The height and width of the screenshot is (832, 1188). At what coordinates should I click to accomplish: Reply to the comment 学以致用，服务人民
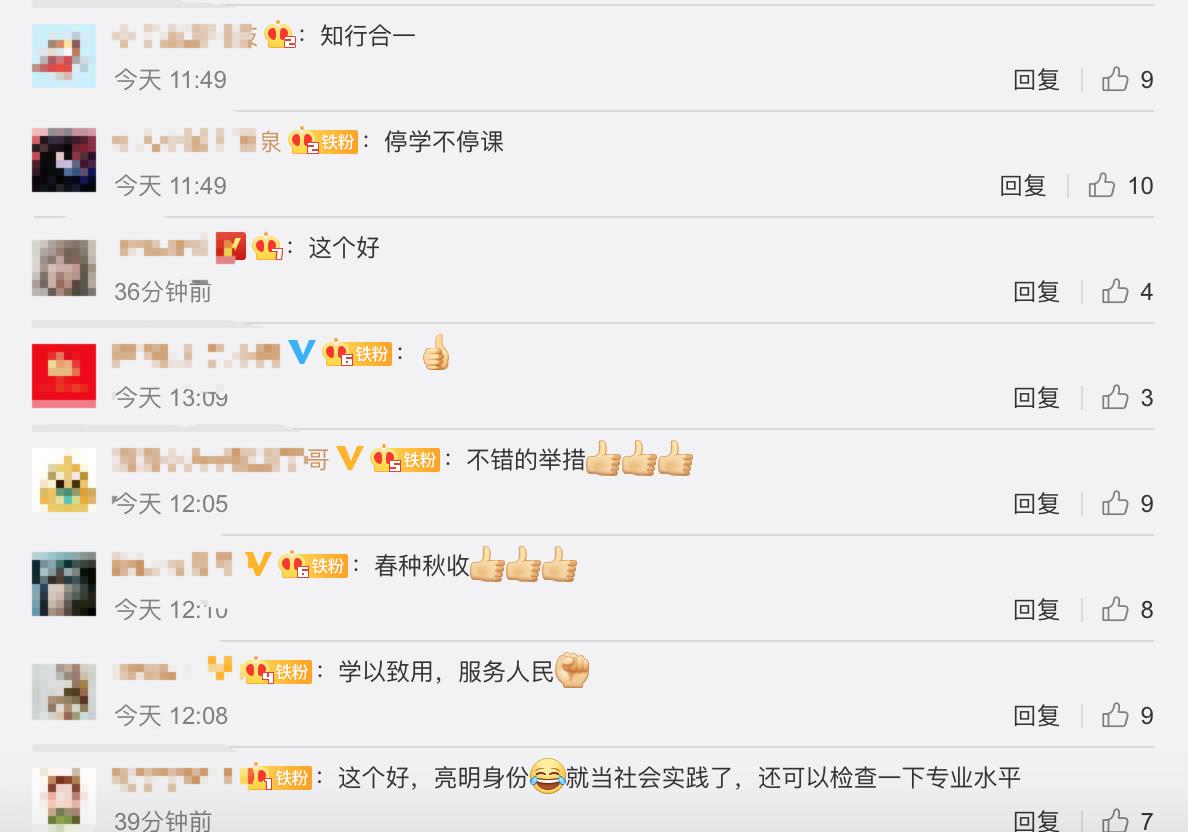[x=1036, y=716]
